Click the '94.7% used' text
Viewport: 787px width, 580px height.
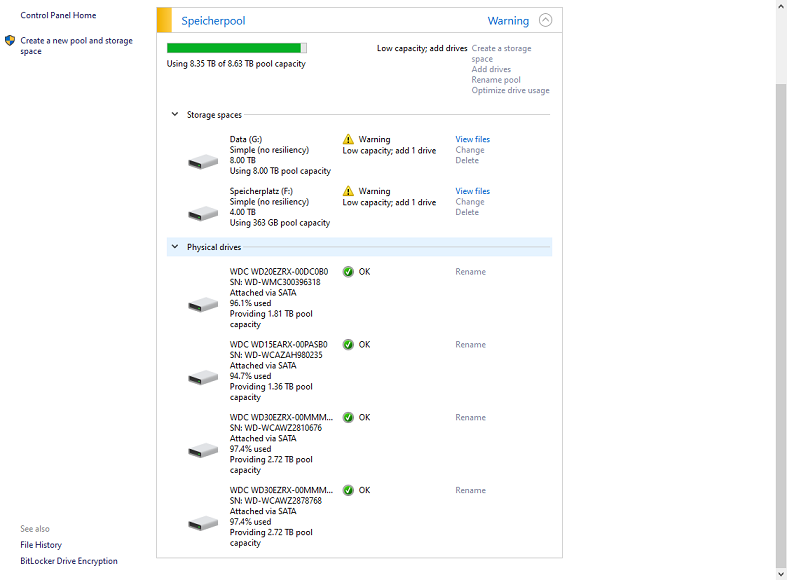[250, 376]
